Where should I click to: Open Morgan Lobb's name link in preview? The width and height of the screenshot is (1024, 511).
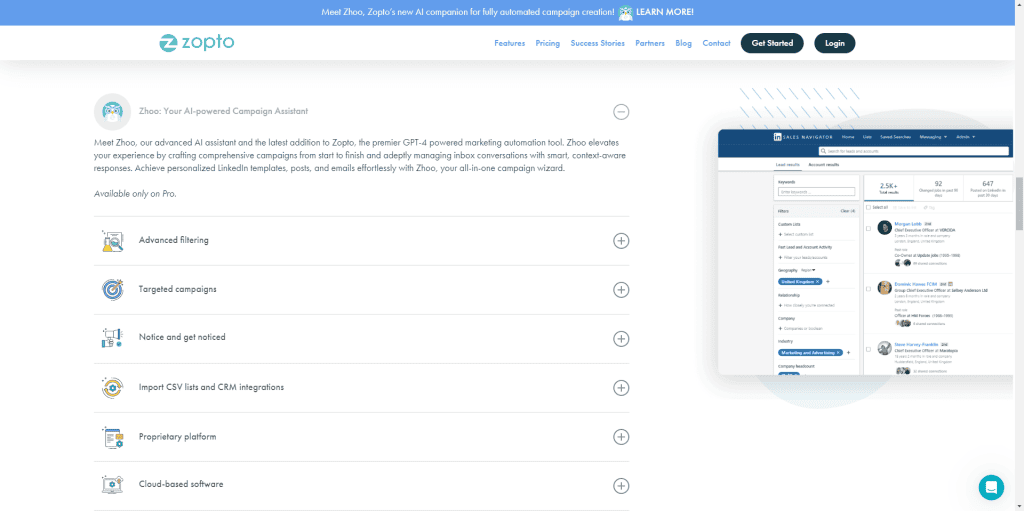908,223
